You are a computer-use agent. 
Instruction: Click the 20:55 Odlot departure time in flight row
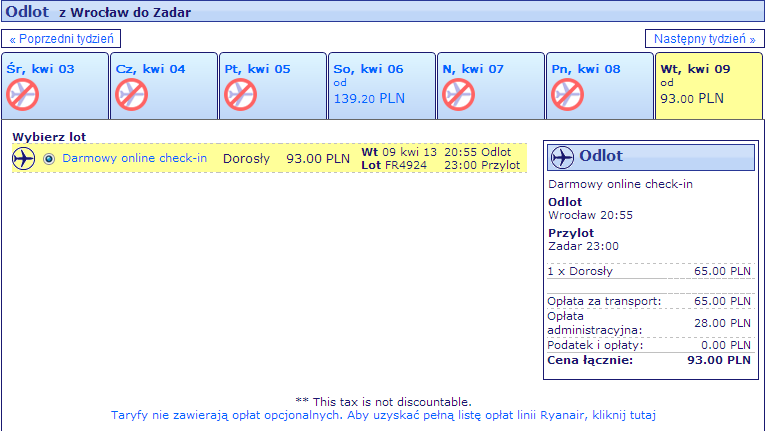tap(478, 152)
